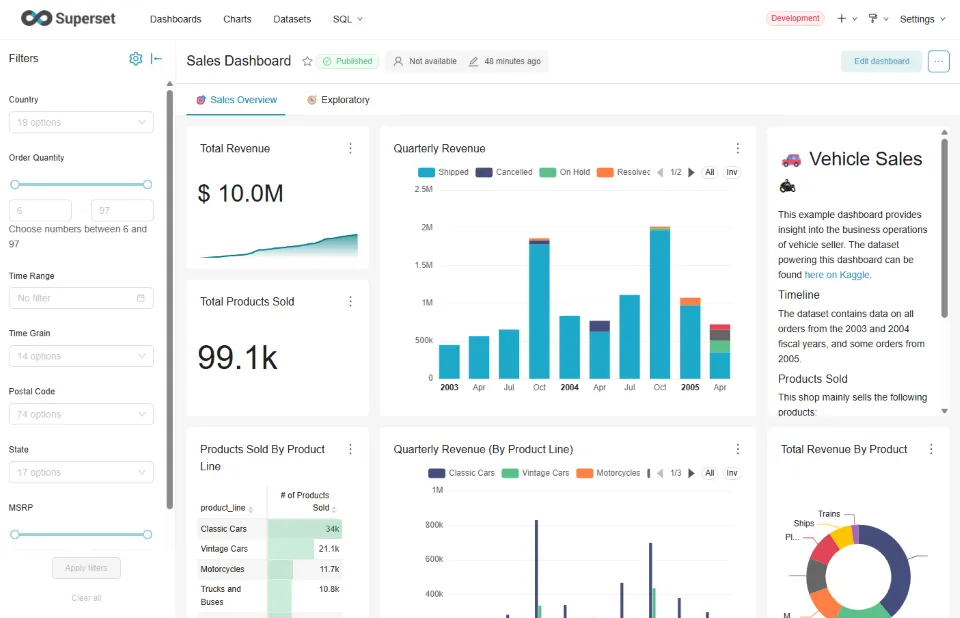960x618 pixels.
Task: Open the Charts menu item
Action: [x=237, y=19]
